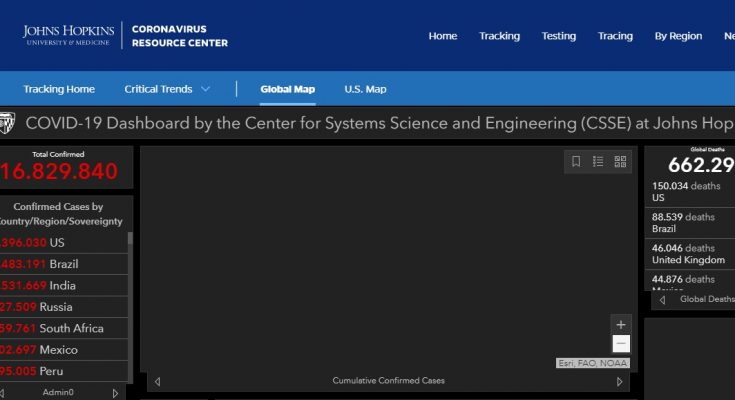
Task: Open Tracking Home tab
Action: [x=59, y=89]
